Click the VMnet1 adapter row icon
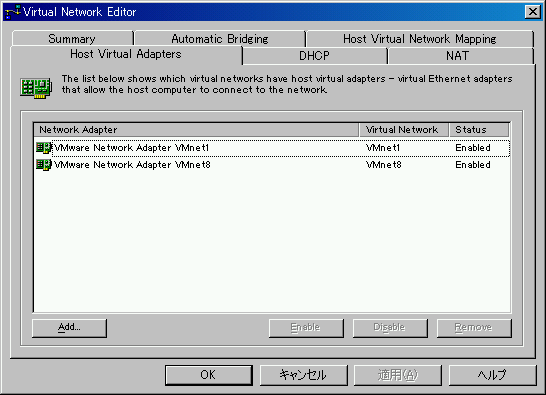Screen dimensions: 546x395 click(x=44, y=148)
